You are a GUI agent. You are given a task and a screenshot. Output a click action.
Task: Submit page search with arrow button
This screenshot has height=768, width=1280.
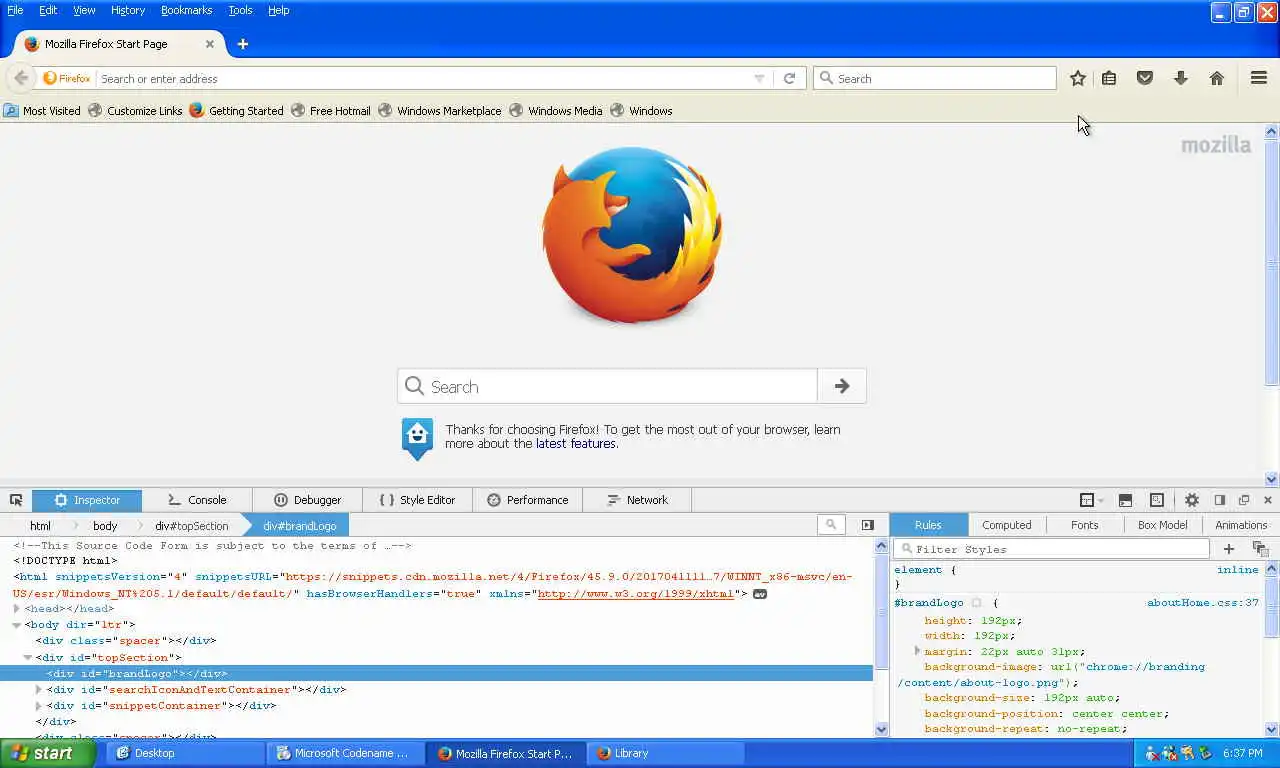pyautogui.click(x=842, y=386)
